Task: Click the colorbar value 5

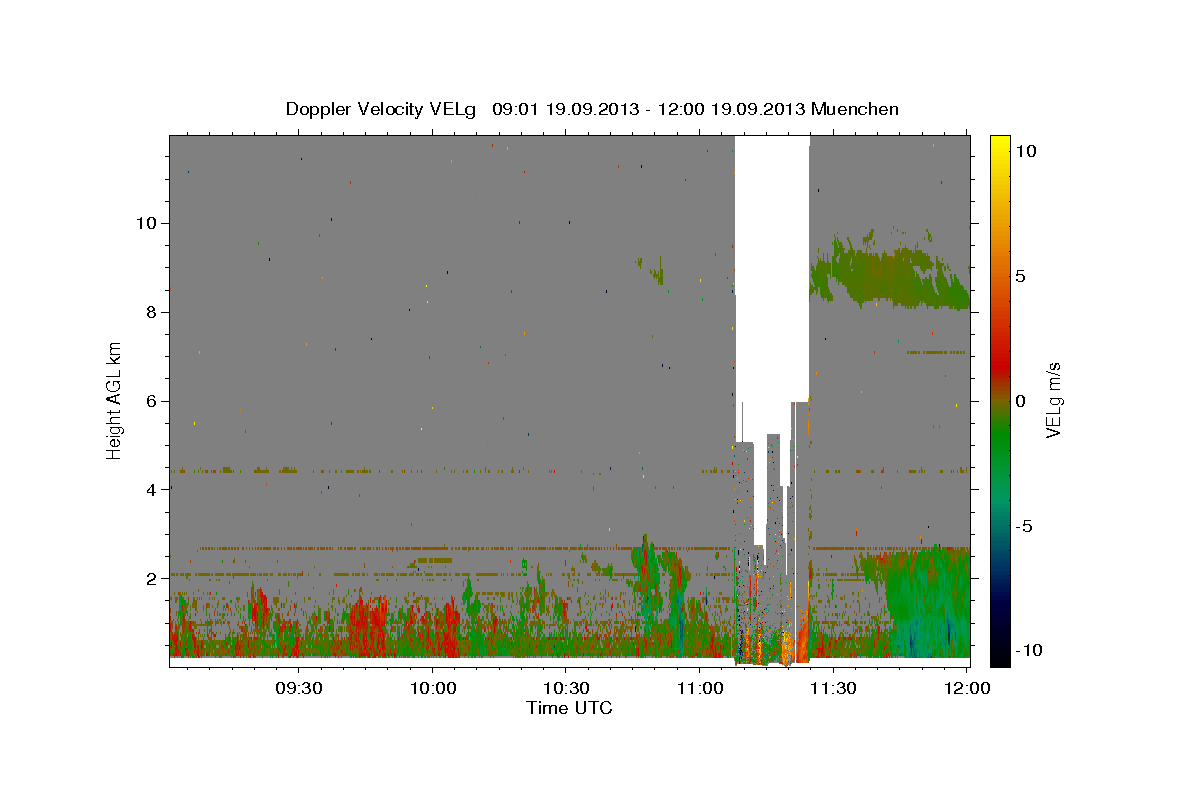Action: click(1020, 276)
